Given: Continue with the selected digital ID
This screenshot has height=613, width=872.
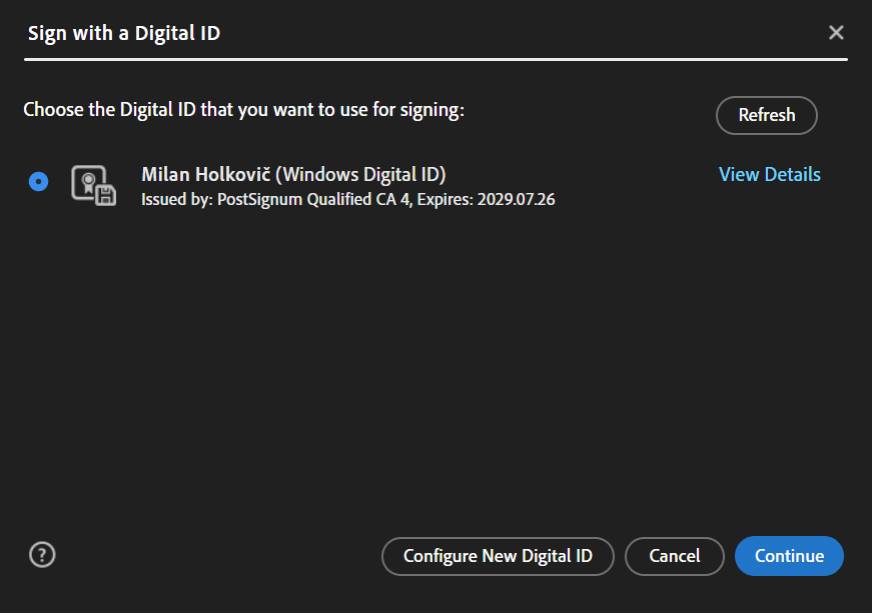Looking at the screenshot, I should 789,556.
